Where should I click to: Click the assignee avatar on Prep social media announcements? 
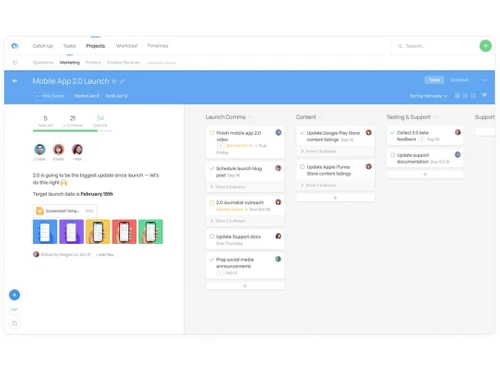tap(278, 259)
